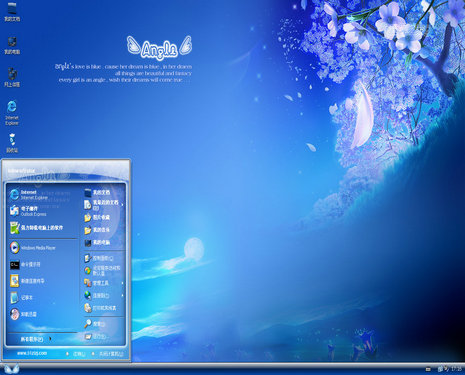Open the command prompt black icon
Viewport: 465px width, 375px height.
pyautogui.click(x=15, y=265)
